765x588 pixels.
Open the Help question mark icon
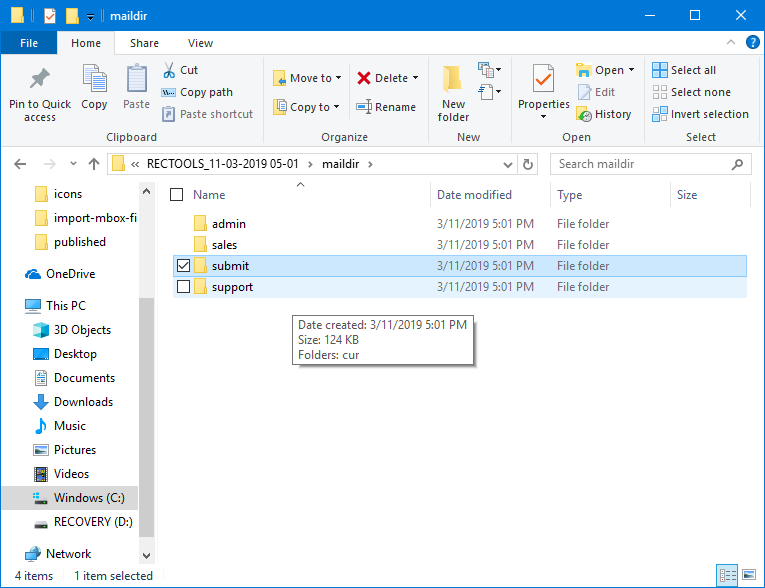(752, 42)
